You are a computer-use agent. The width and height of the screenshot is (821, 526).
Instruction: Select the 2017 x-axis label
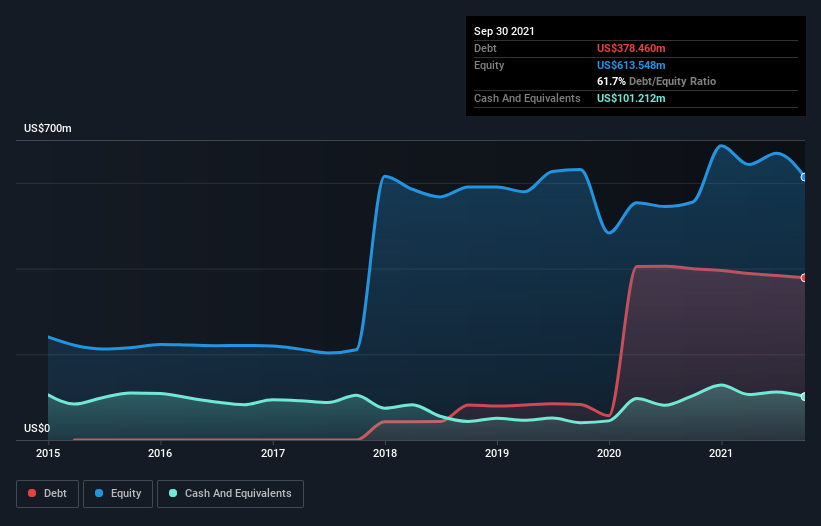tap(273, 453)
